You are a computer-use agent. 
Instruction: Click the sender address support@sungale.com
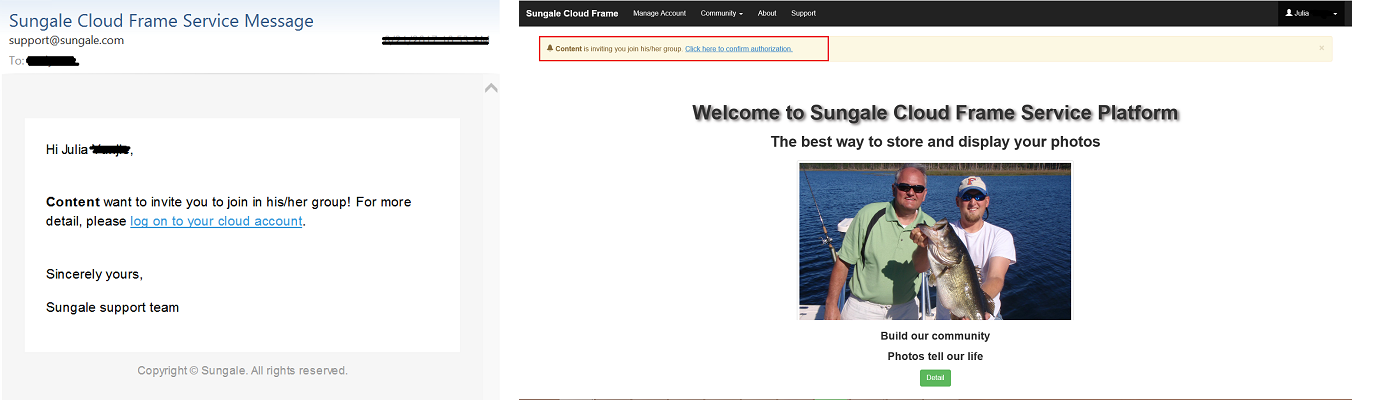[x=66, y=41]
